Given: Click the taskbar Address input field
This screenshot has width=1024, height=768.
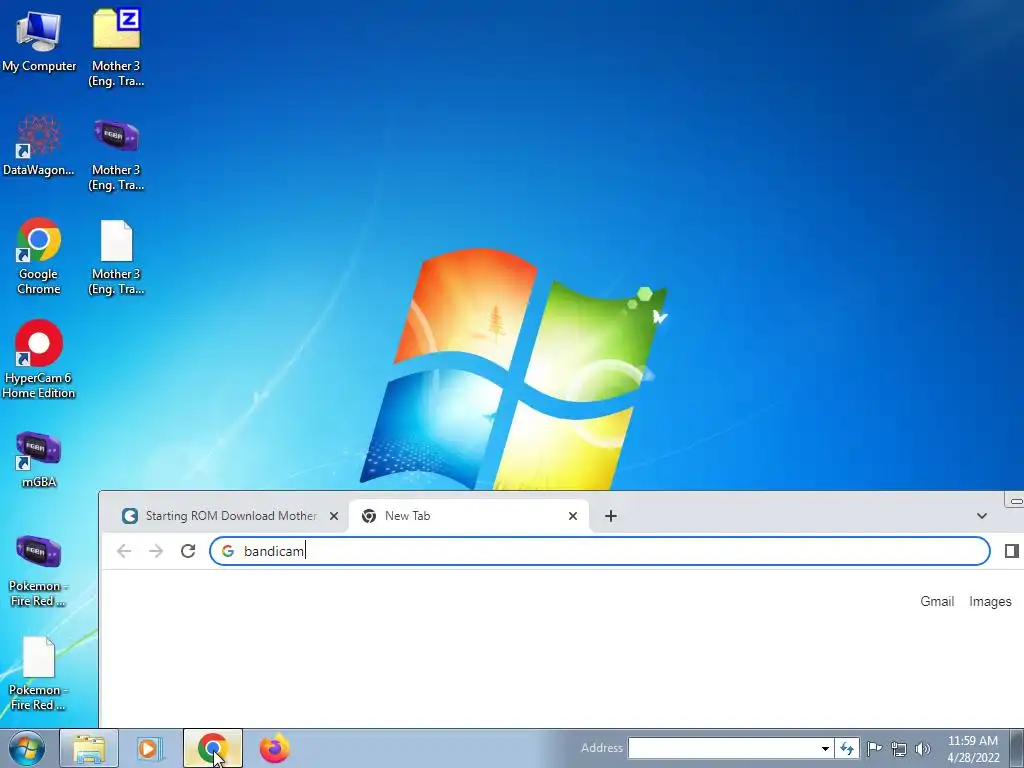Looking at the screenshot, I should pos(723,748).
